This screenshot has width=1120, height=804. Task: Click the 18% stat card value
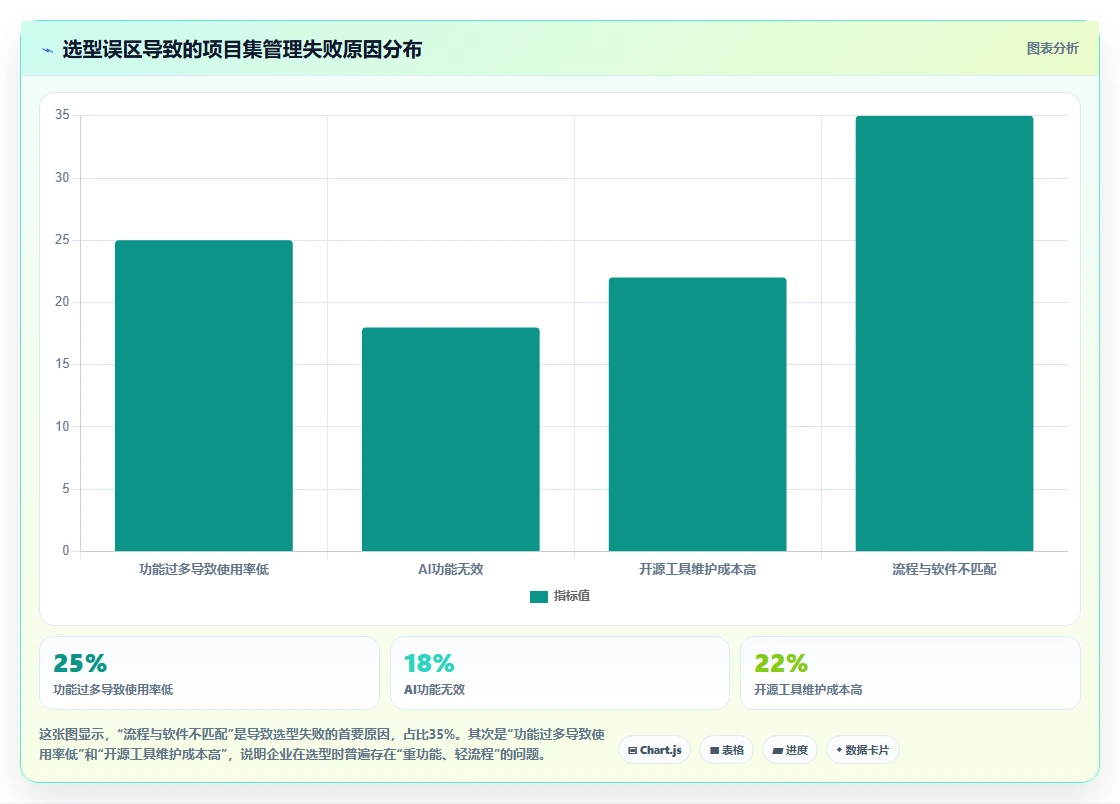pyautogui.click(x=429, y=663)
